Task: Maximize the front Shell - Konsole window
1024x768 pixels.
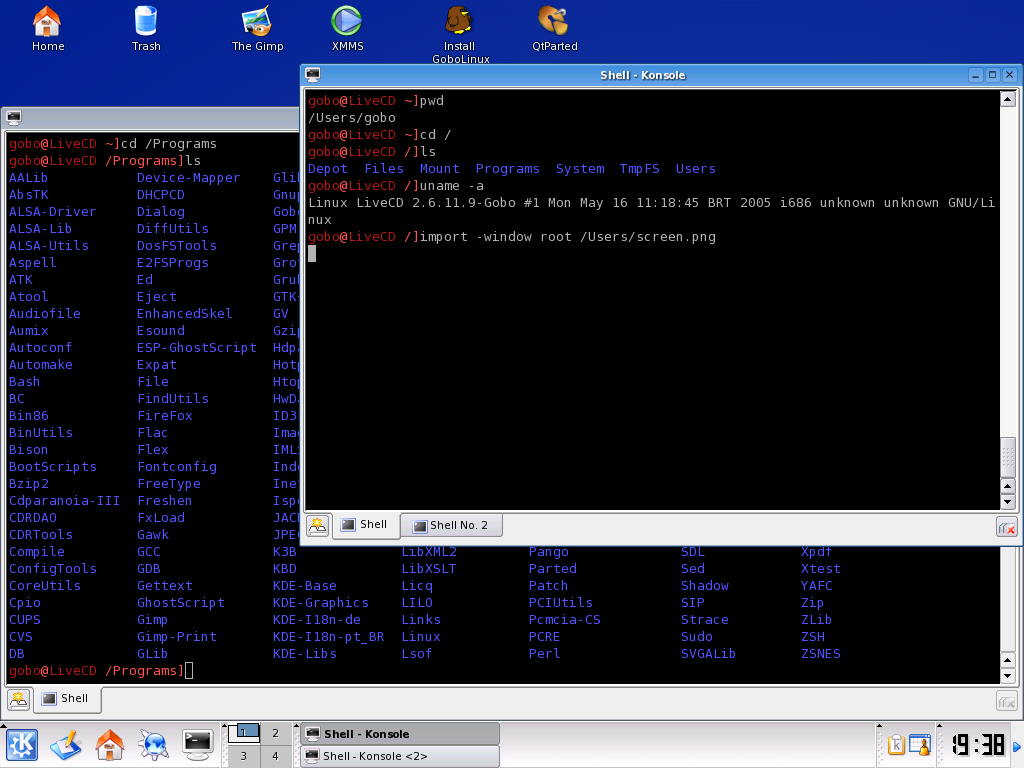Action: point(992,75)
